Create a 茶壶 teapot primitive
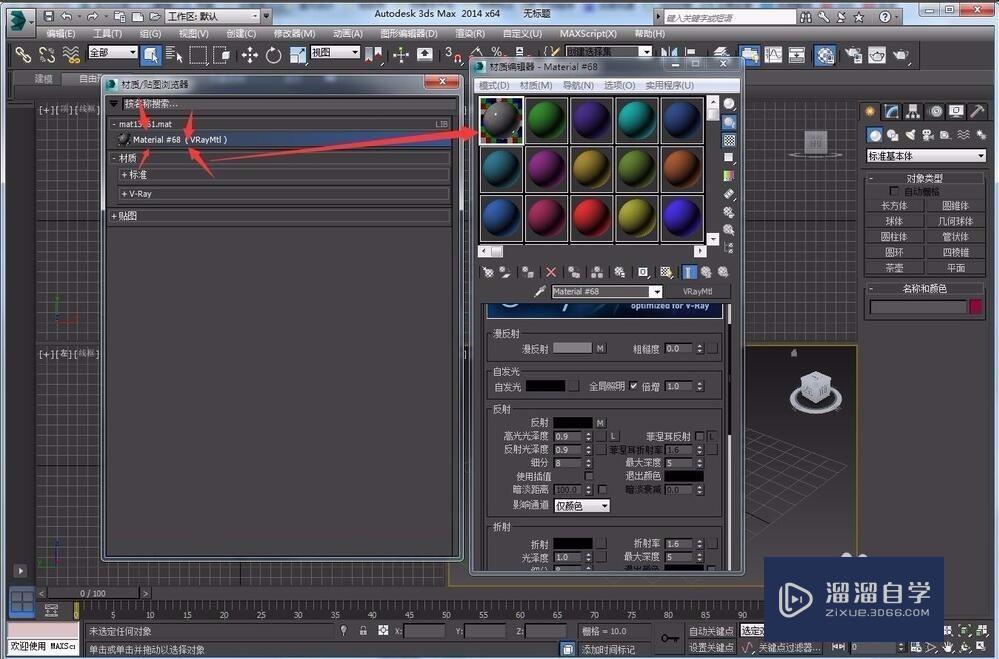The image size is (999, 659). pyautogui.click(x=894, y=268)
